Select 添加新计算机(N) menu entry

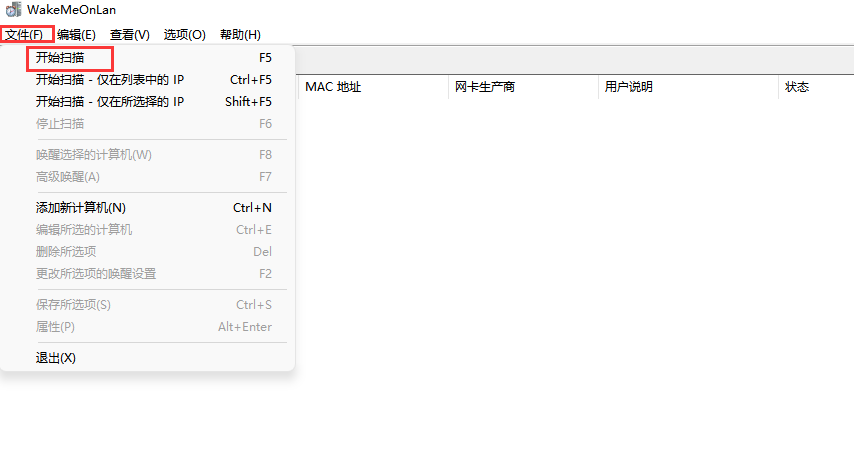point(81,208)
